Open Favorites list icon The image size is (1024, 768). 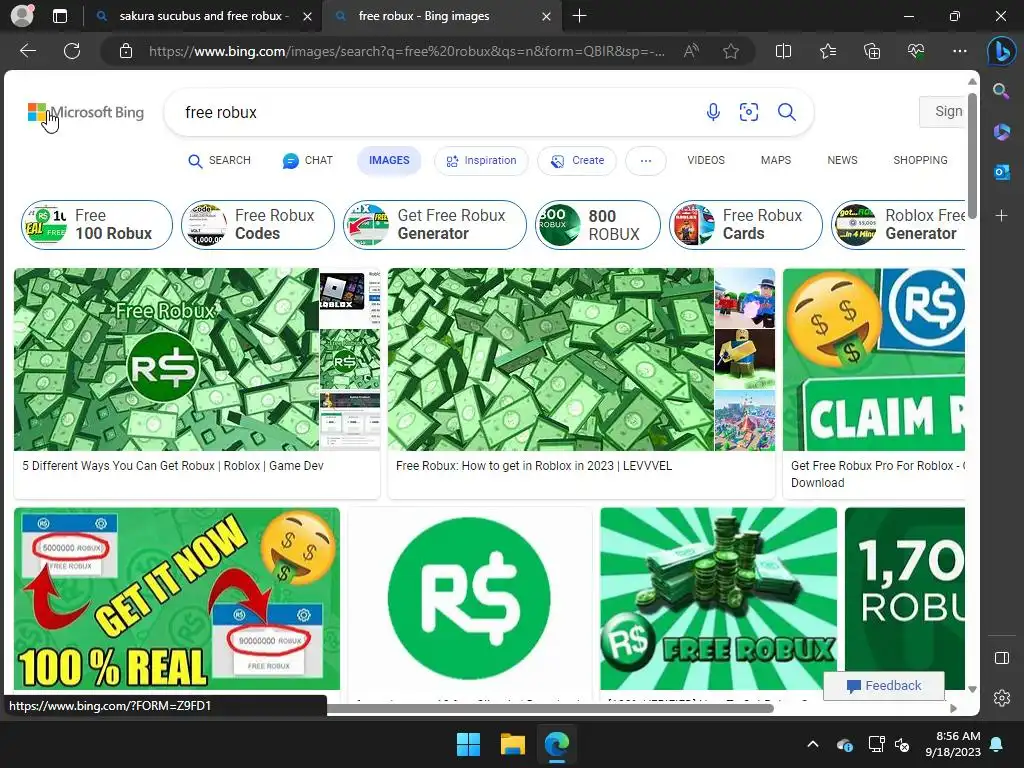827,51
